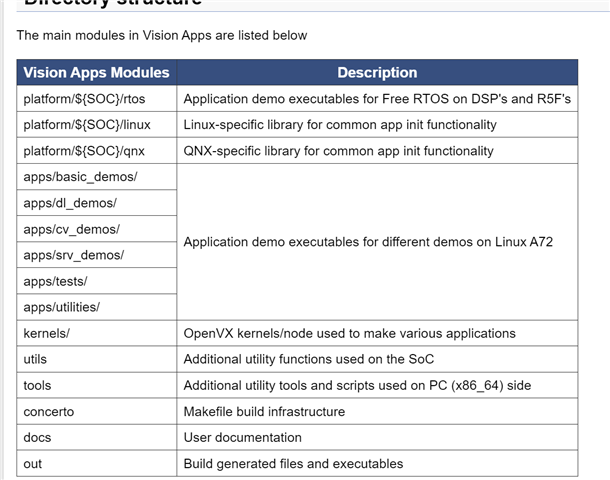Select the utils module cell

point(96,359)
